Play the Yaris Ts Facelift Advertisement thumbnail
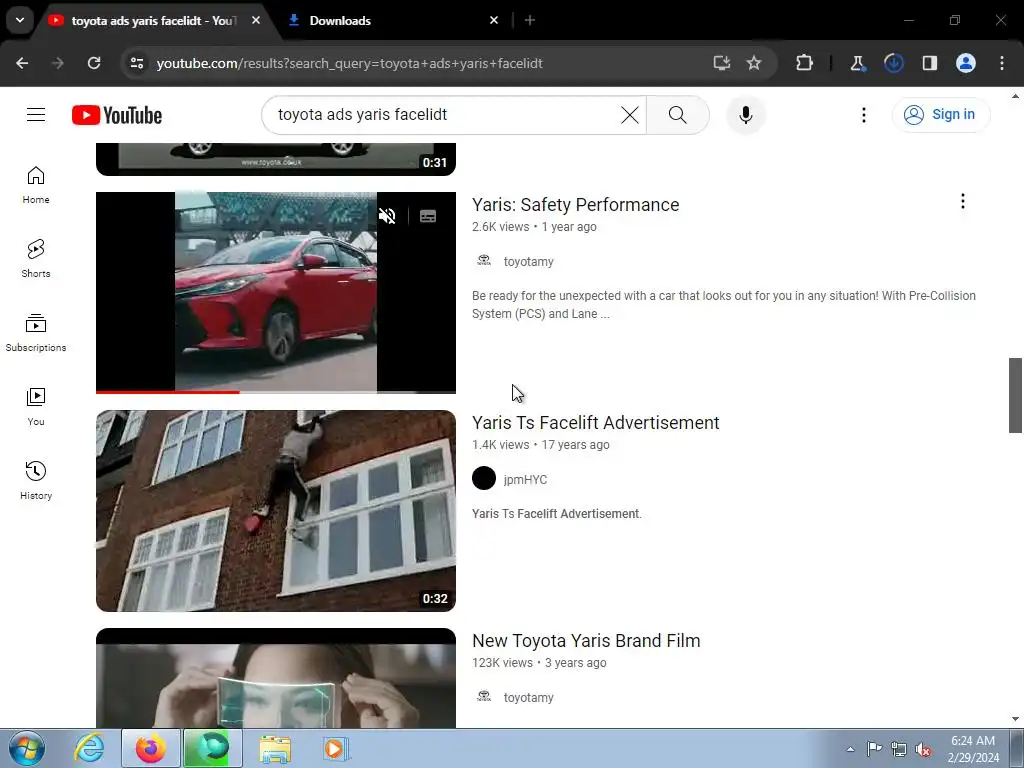The height and width of the screenshot is (768, 1024). click(276, 511)
